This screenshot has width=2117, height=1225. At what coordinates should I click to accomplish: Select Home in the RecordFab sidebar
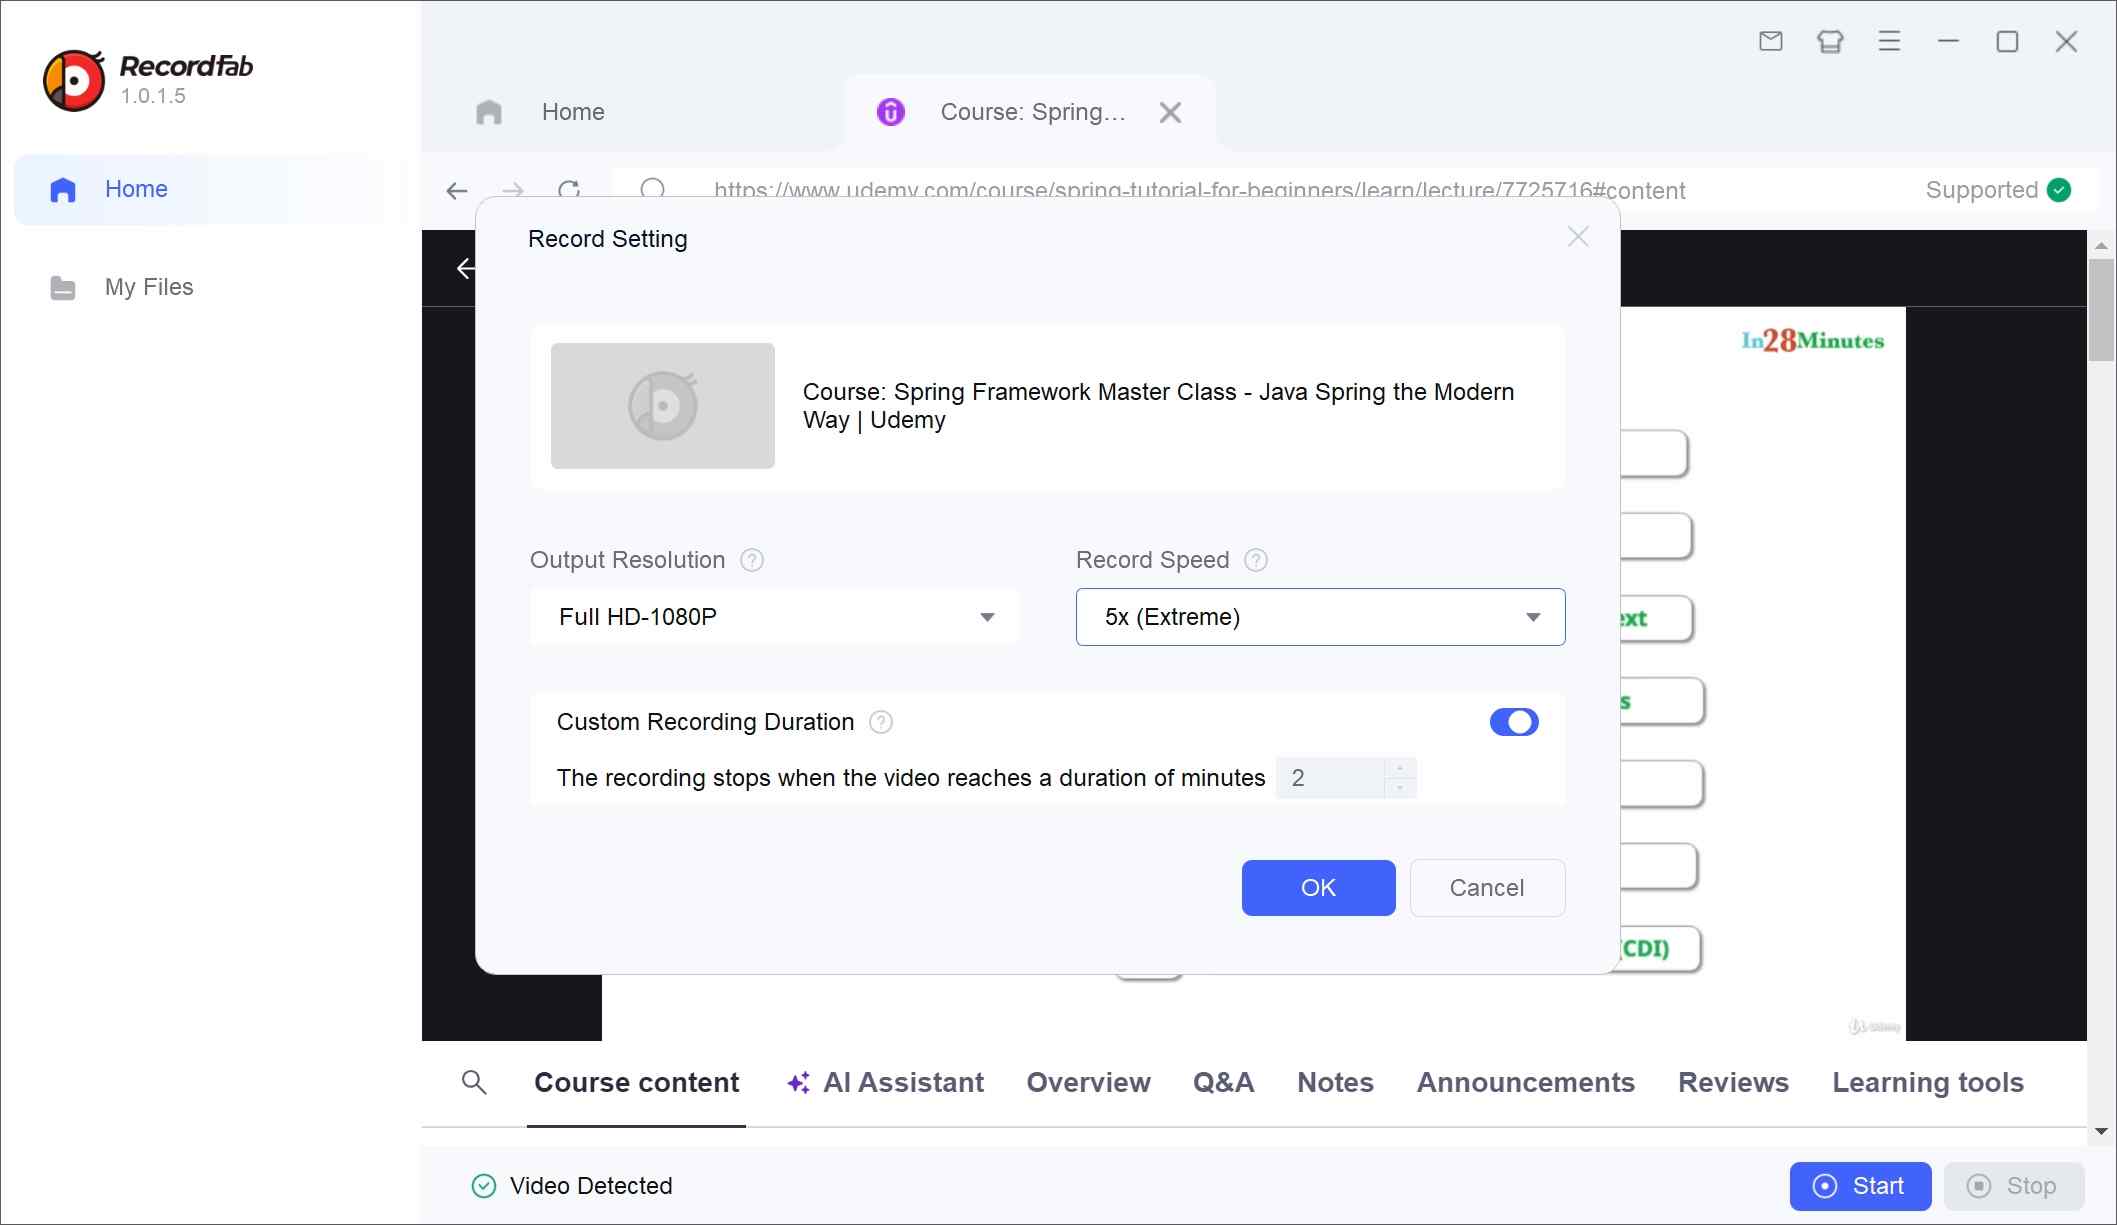coord(136,189)
